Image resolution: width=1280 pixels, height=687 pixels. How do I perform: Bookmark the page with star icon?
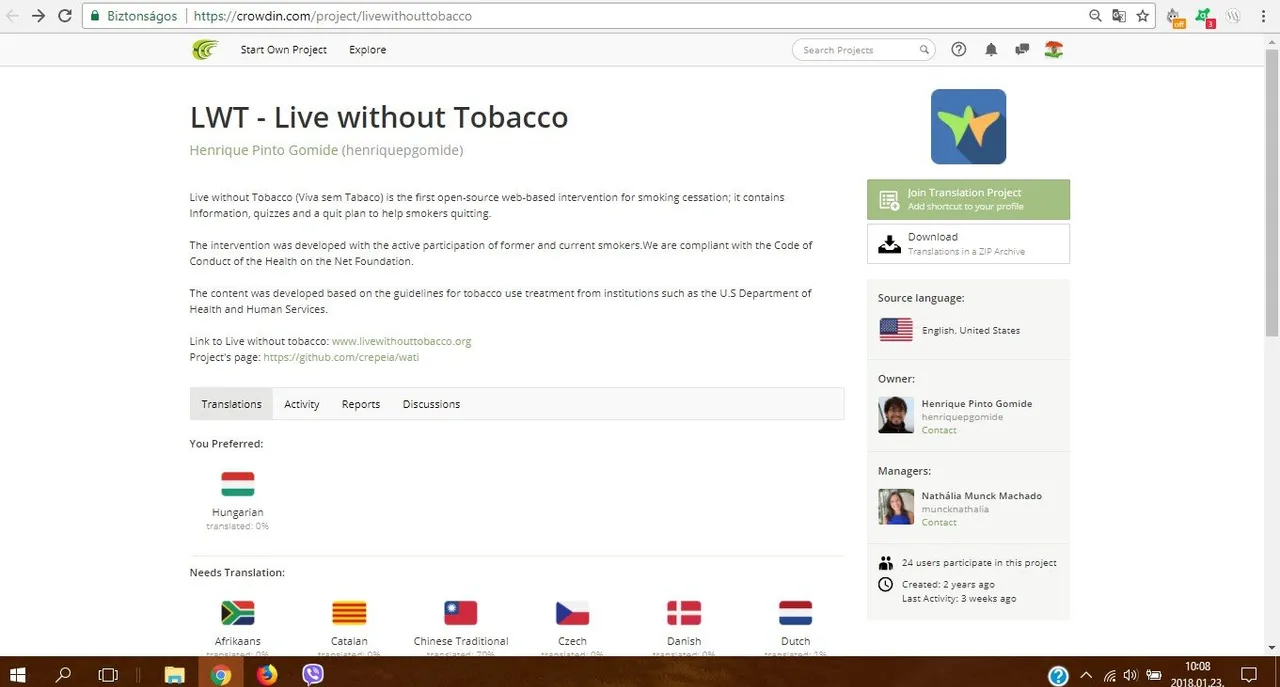(x=1143, y=16)
